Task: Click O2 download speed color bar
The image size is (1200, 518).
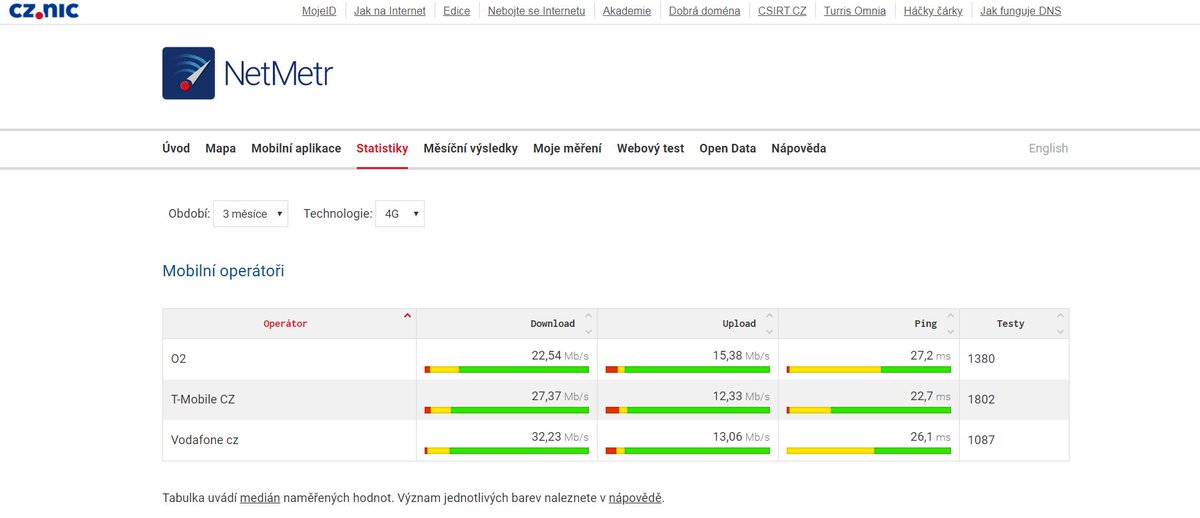Action: tap(507, 369)
